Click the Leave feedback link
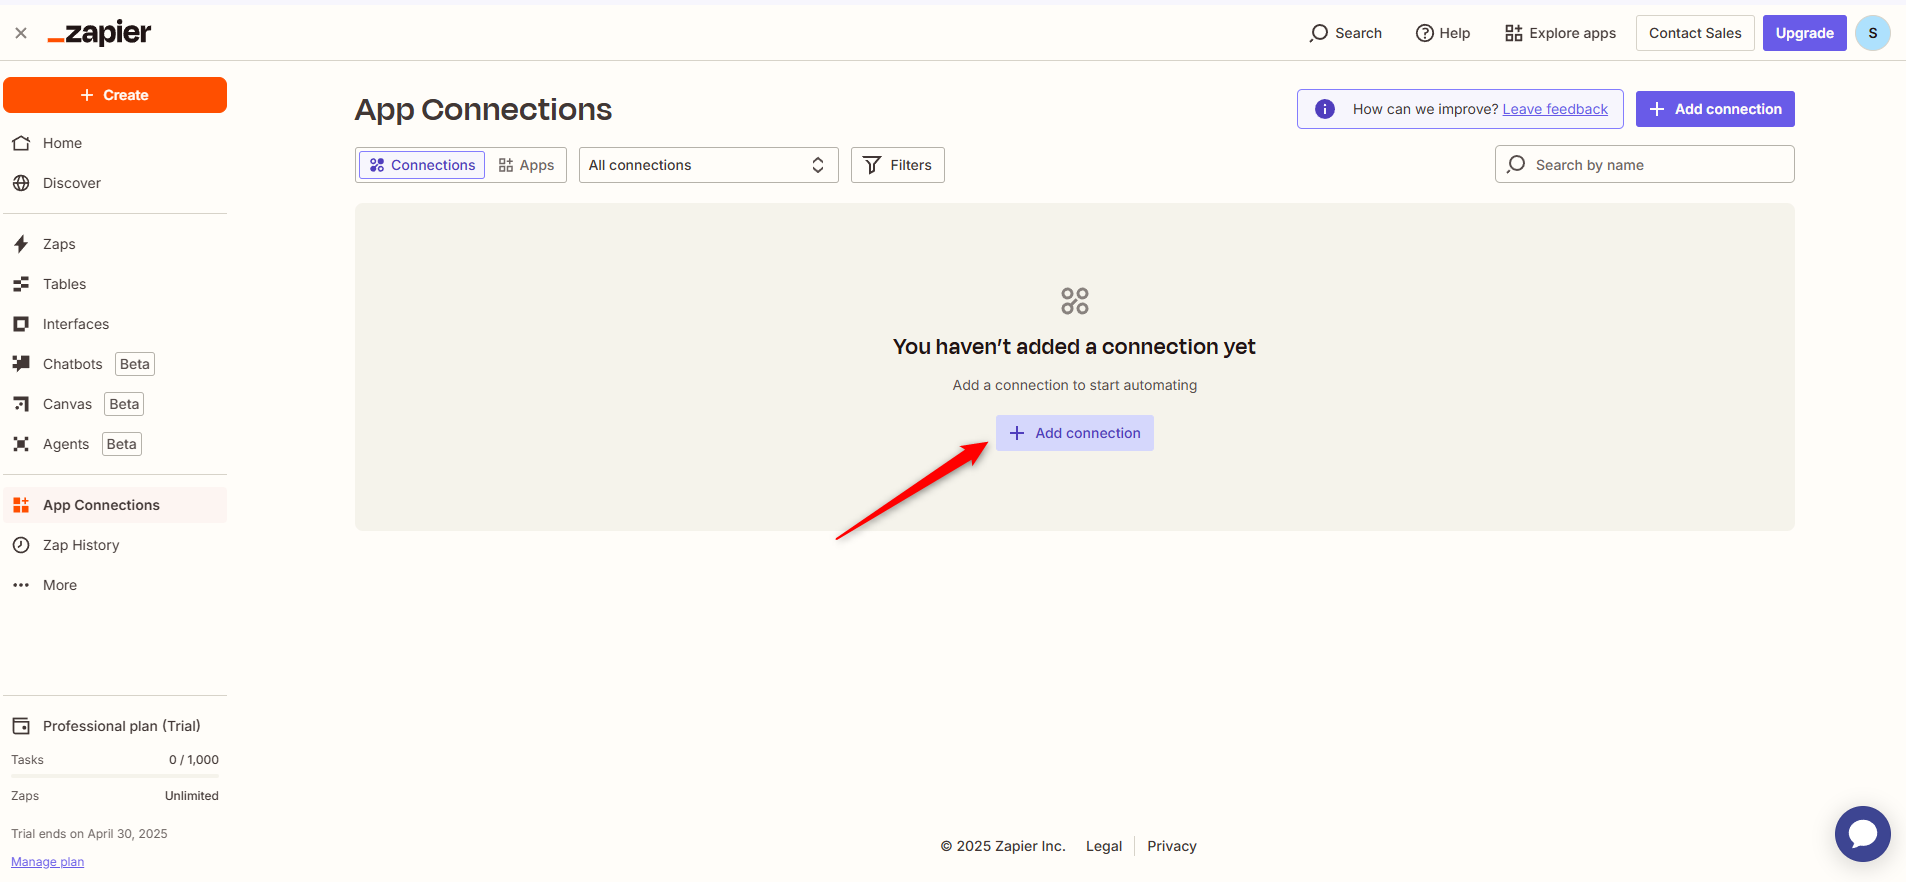The height and width of the screenshot is (882, 1906). pos(1555,109)
